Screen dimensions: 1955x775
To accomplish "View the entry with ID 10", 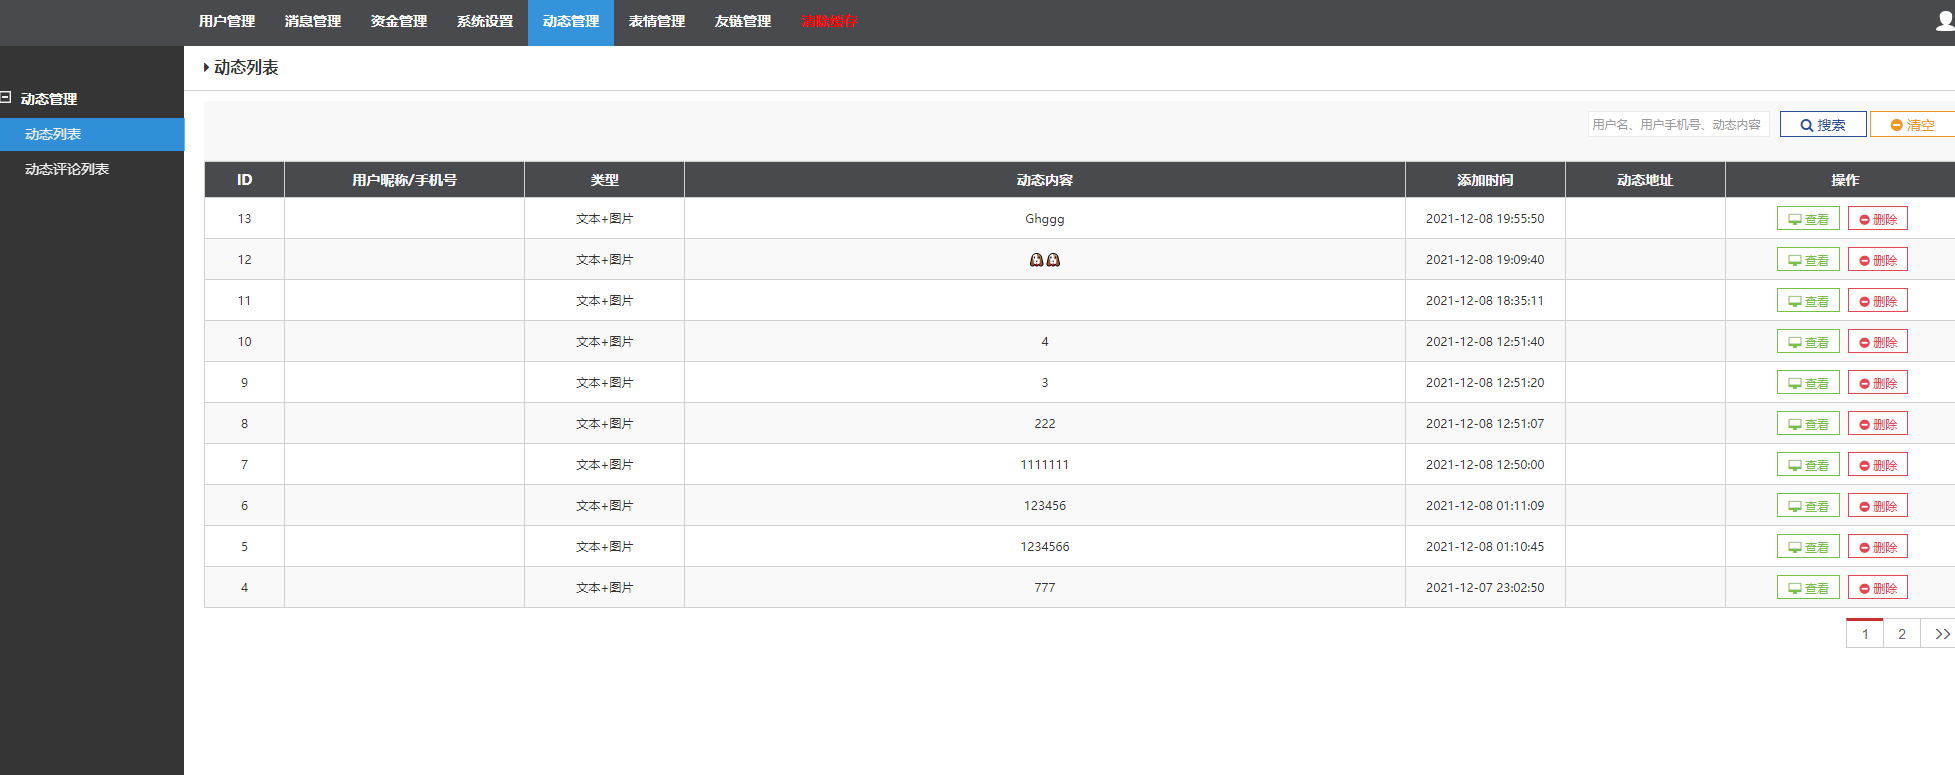I will click(x=1807, y=342).
